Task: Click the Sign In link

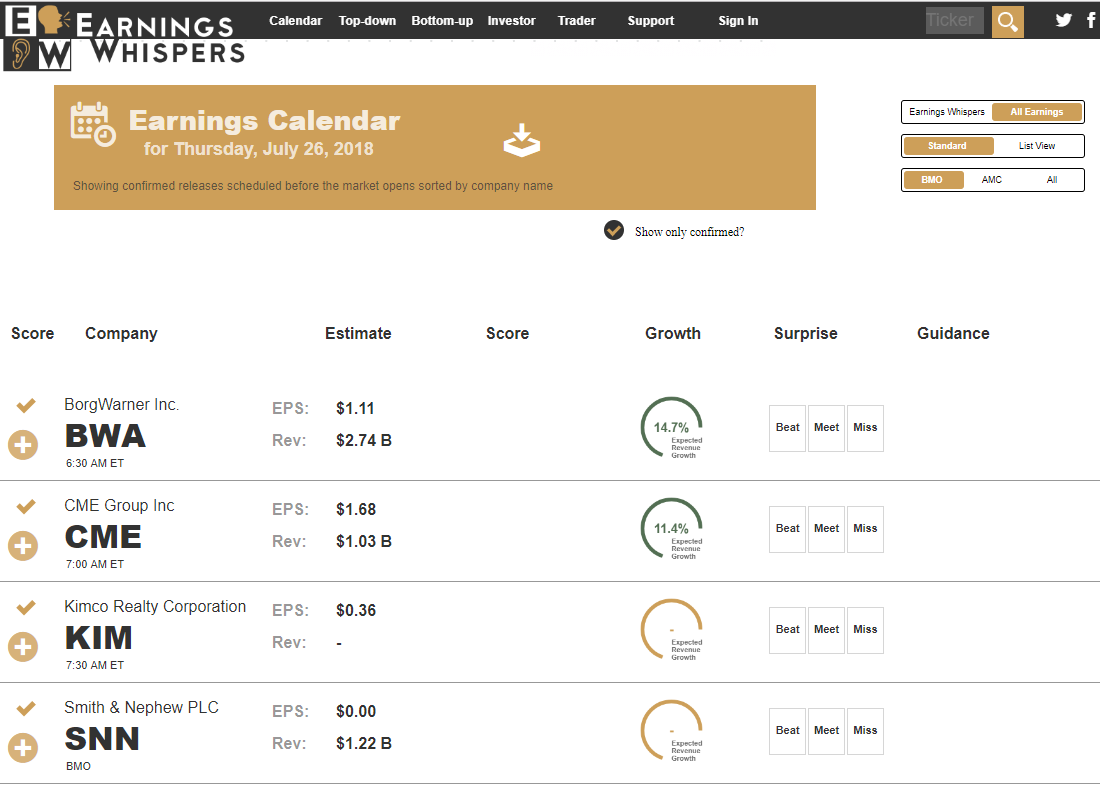Action: pyautogui.click(x=738, y=20)
